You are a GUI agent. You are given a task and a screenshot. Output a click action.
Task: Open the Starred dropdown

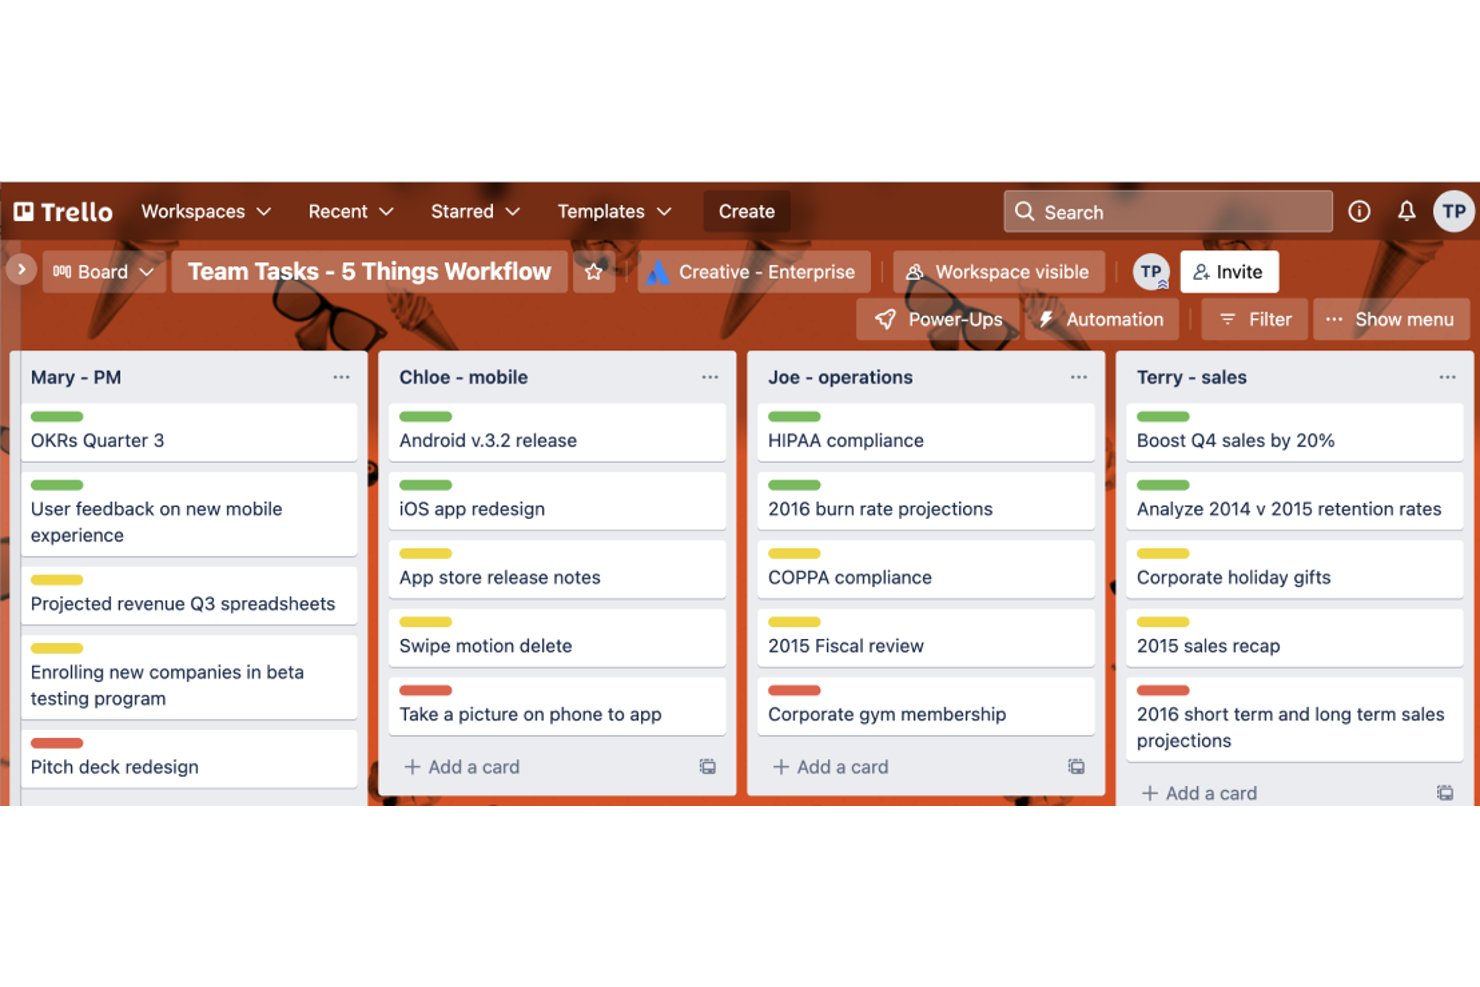click(x=475, y=211)
